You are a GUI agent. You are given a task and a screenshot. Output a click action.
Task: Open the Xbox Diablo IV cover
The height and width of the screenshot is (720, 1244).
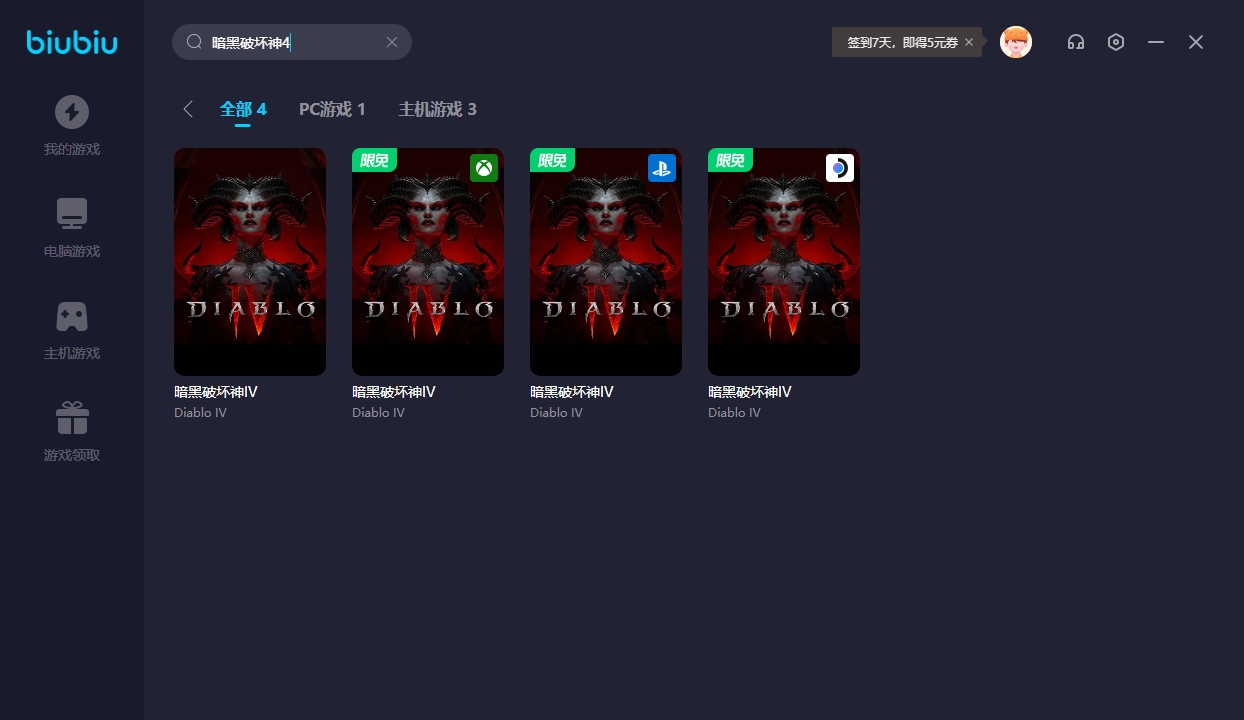pyautogui.click(x=428, y=262)
